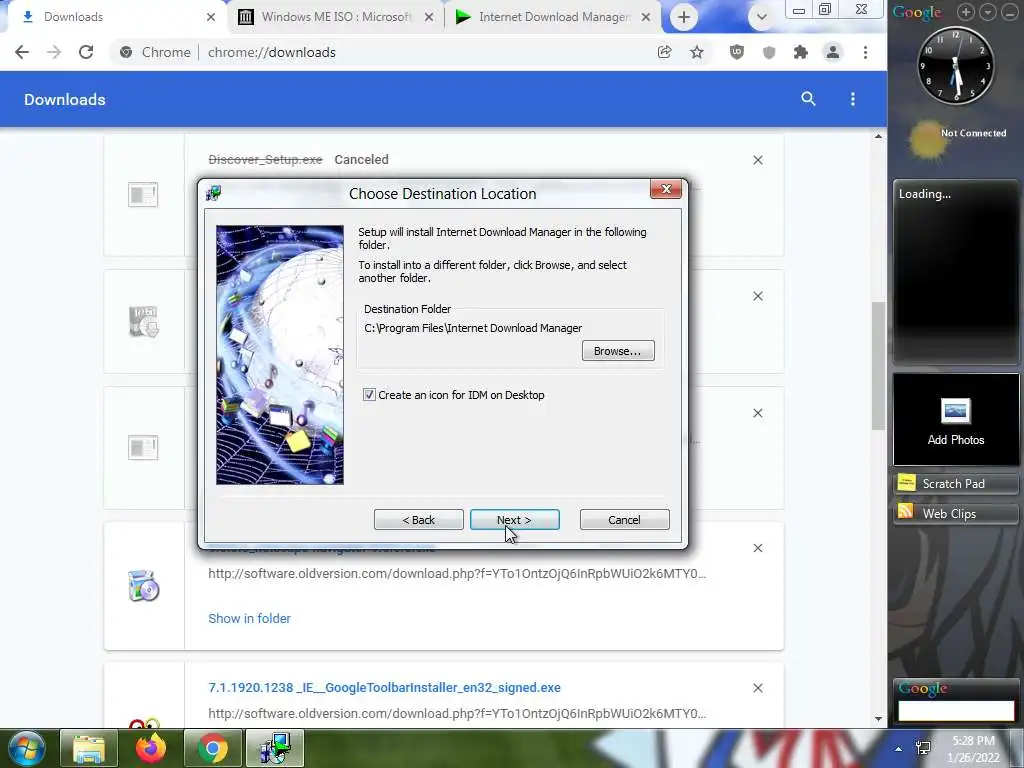Expand the Web Clips gadget
Image resolution: width=1024 pixels, height=768 pixels.
956,513
